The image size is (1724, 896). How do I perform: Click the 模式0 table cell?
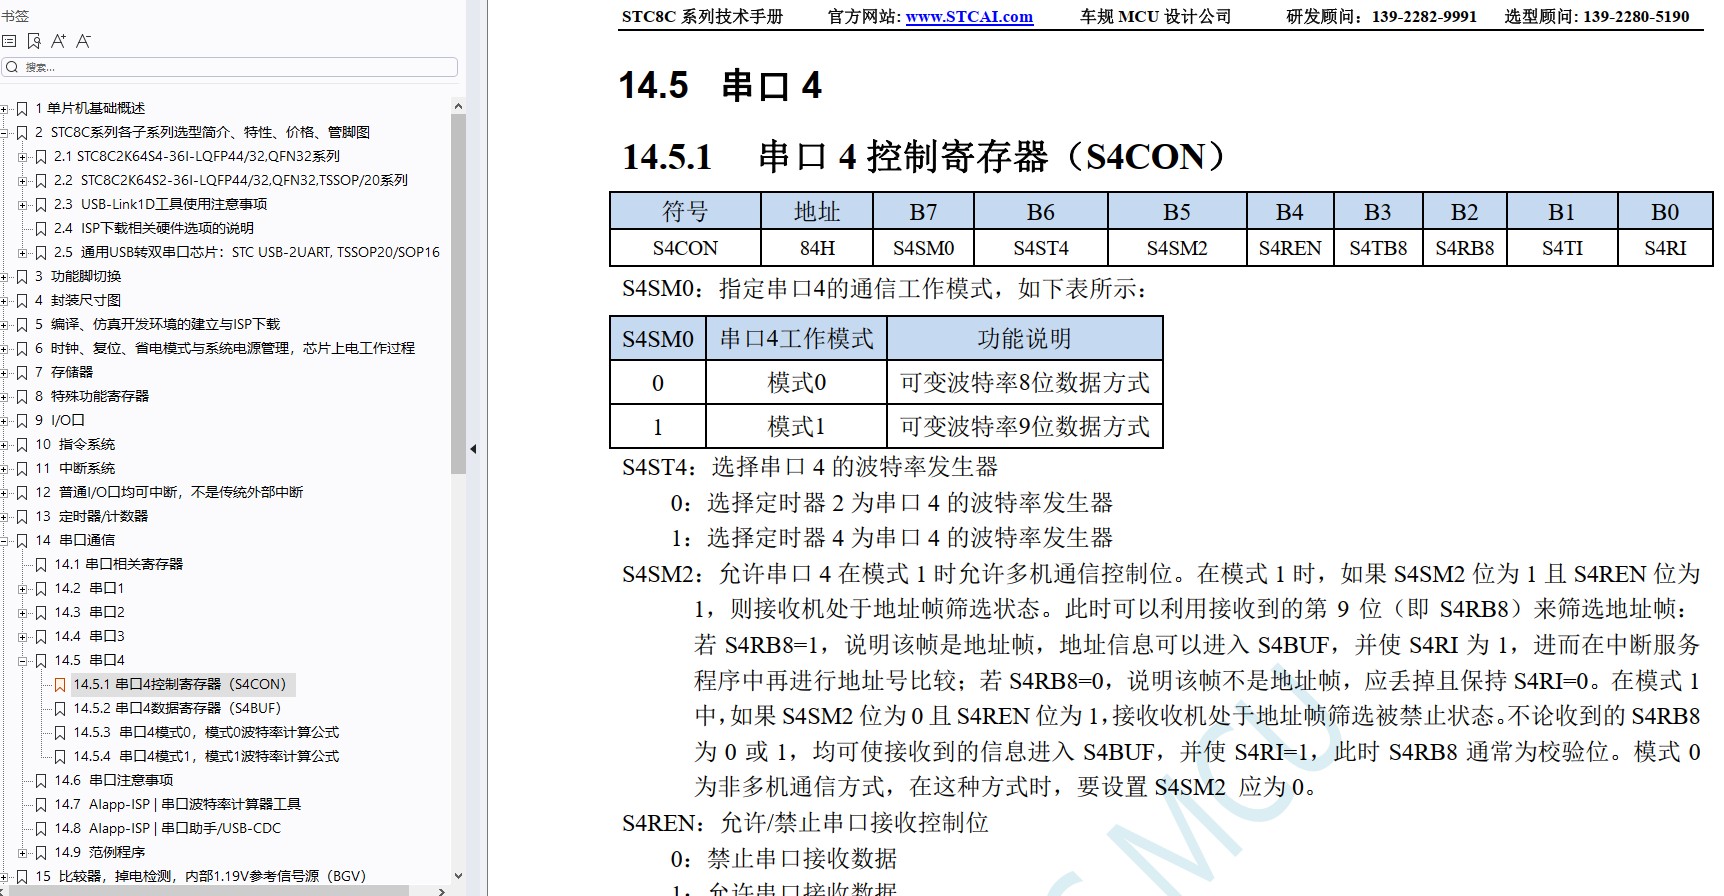[x=797, y=383]
